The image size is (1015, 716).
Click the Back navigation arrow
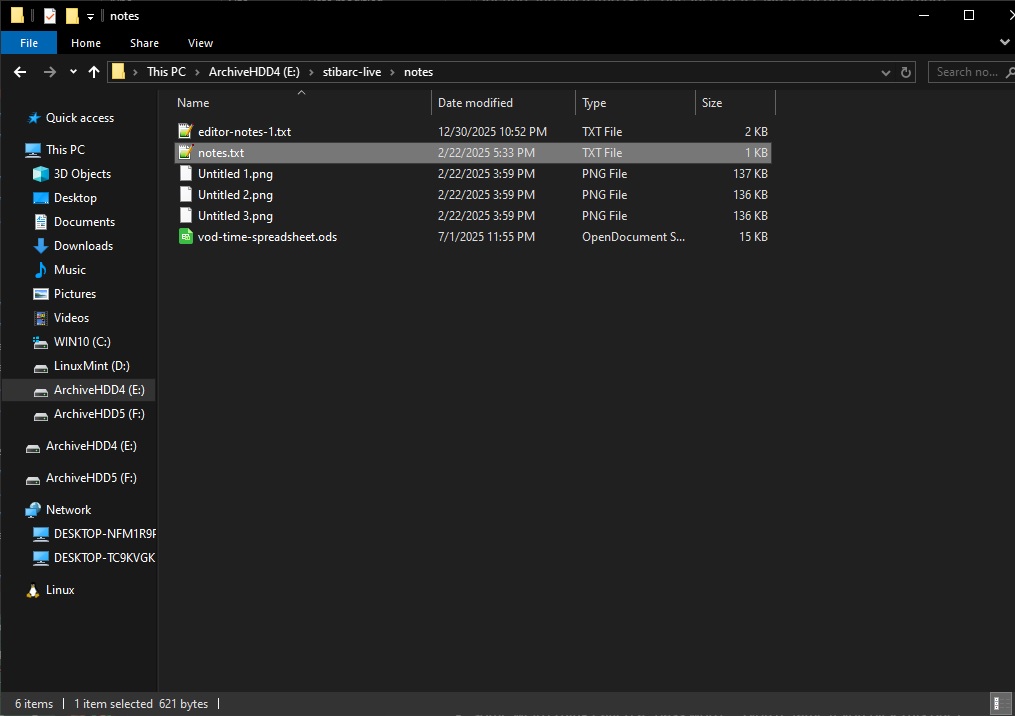tap(20, 72)
